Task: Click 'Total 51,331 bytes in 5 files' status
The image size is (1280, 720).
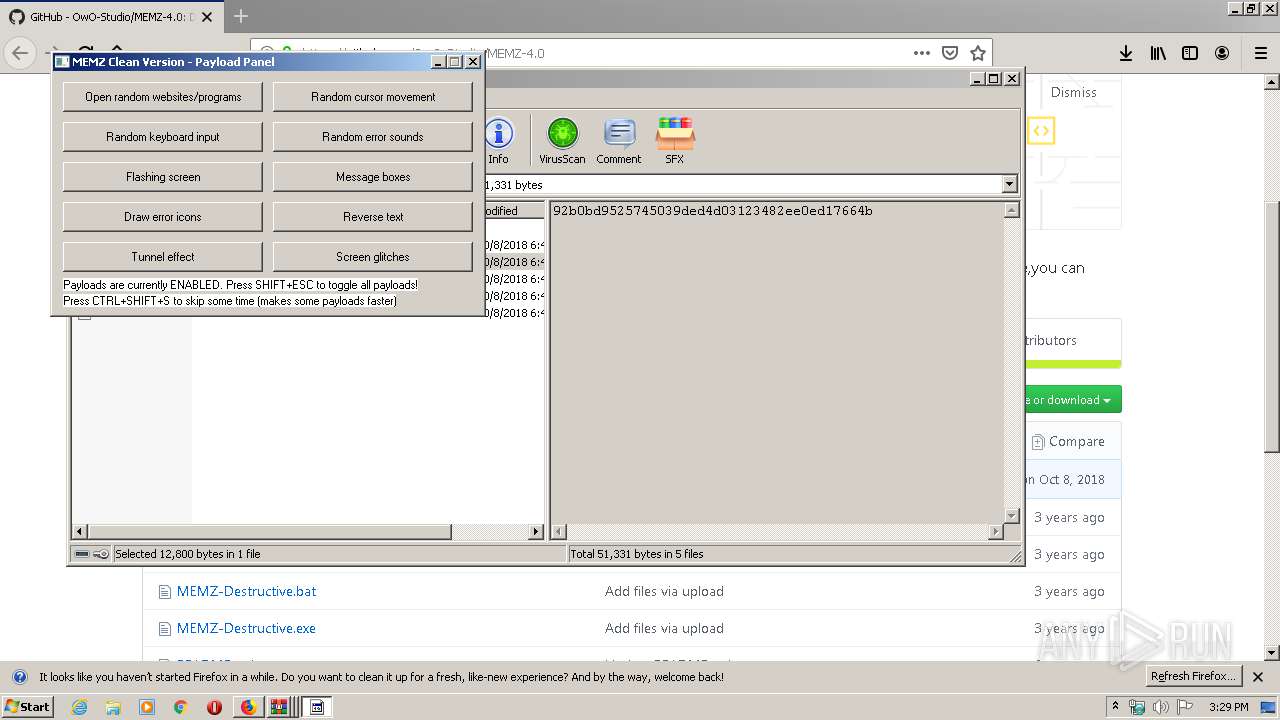Action: tap(636, 554)
